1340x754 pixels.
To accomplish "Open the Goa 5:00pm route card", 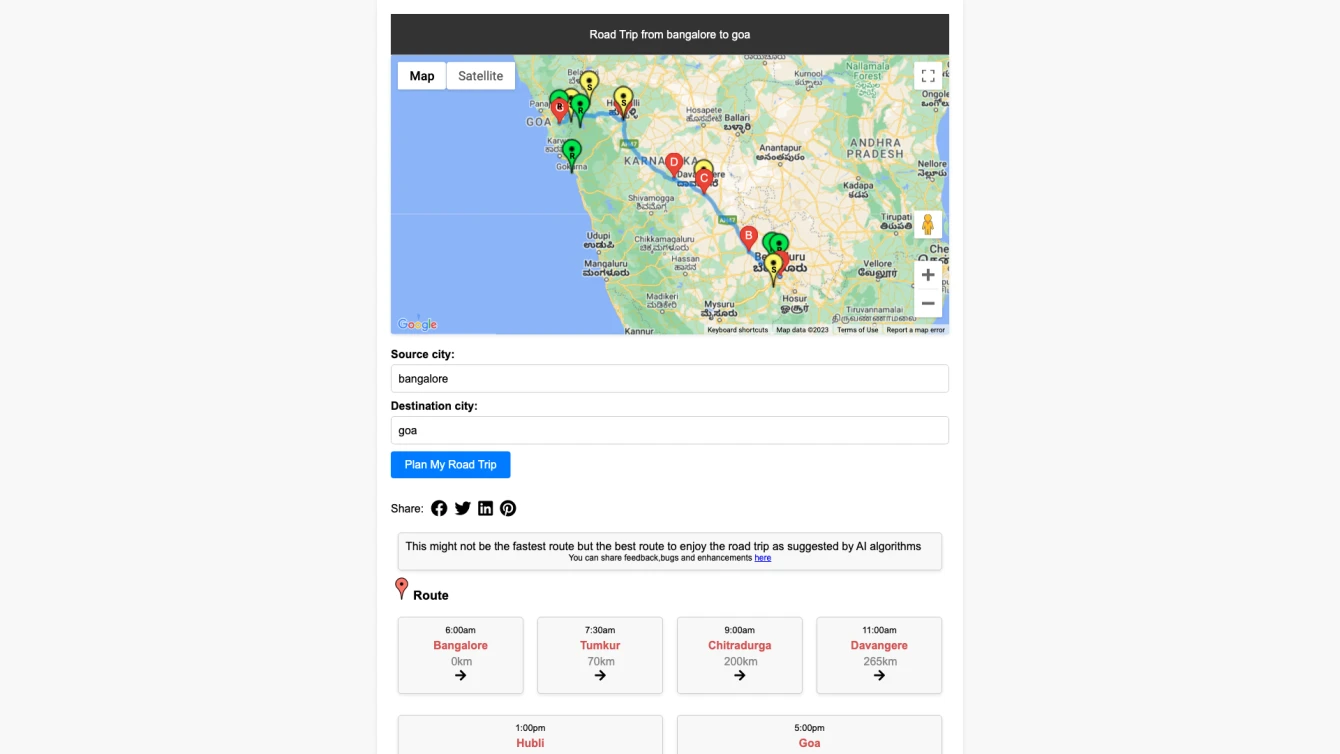I will pos(809,735).
